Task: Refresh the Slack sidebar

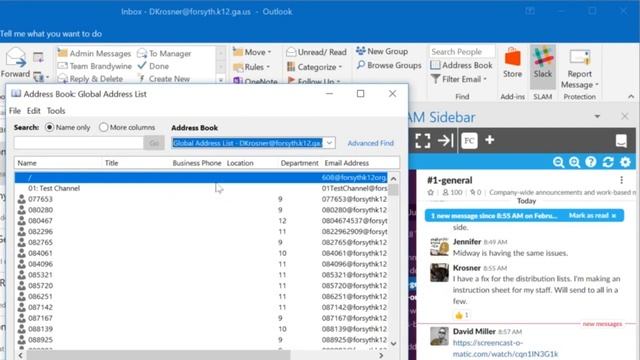Action: pos(608,162)
